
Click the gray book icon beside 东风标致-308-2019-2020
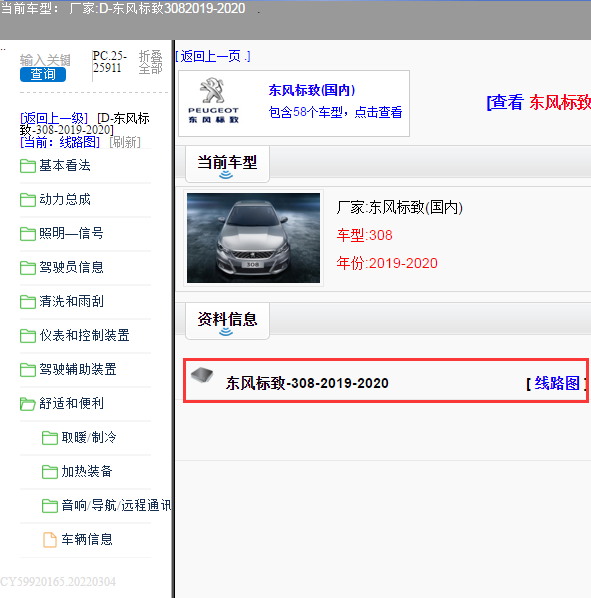[x=202, y=375]
